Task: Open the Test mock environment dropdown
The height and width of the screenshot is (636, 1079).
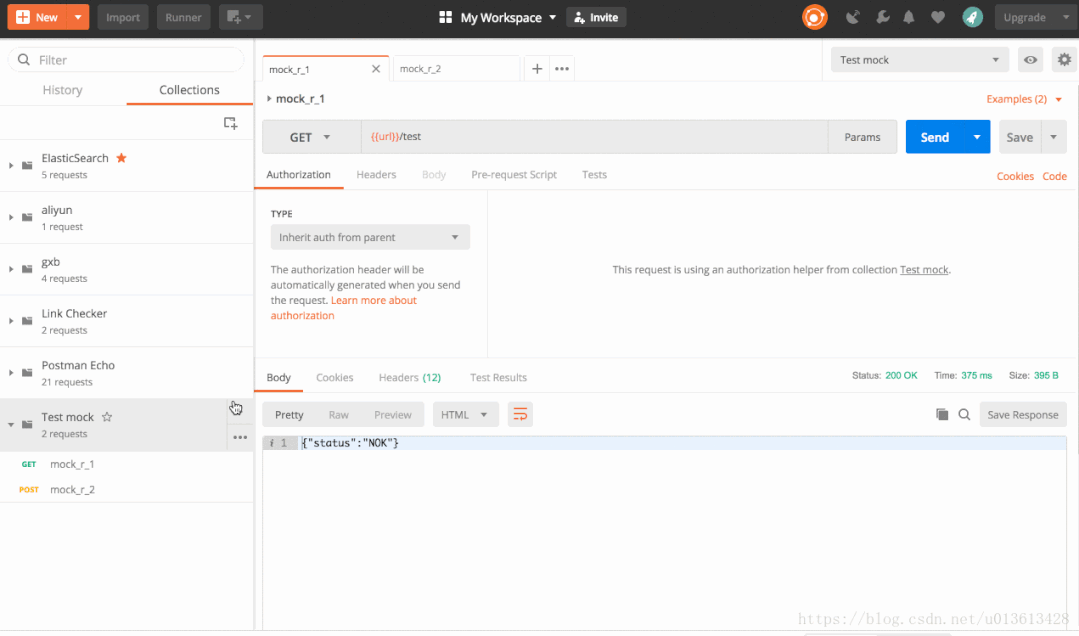Action: [919, 60]
